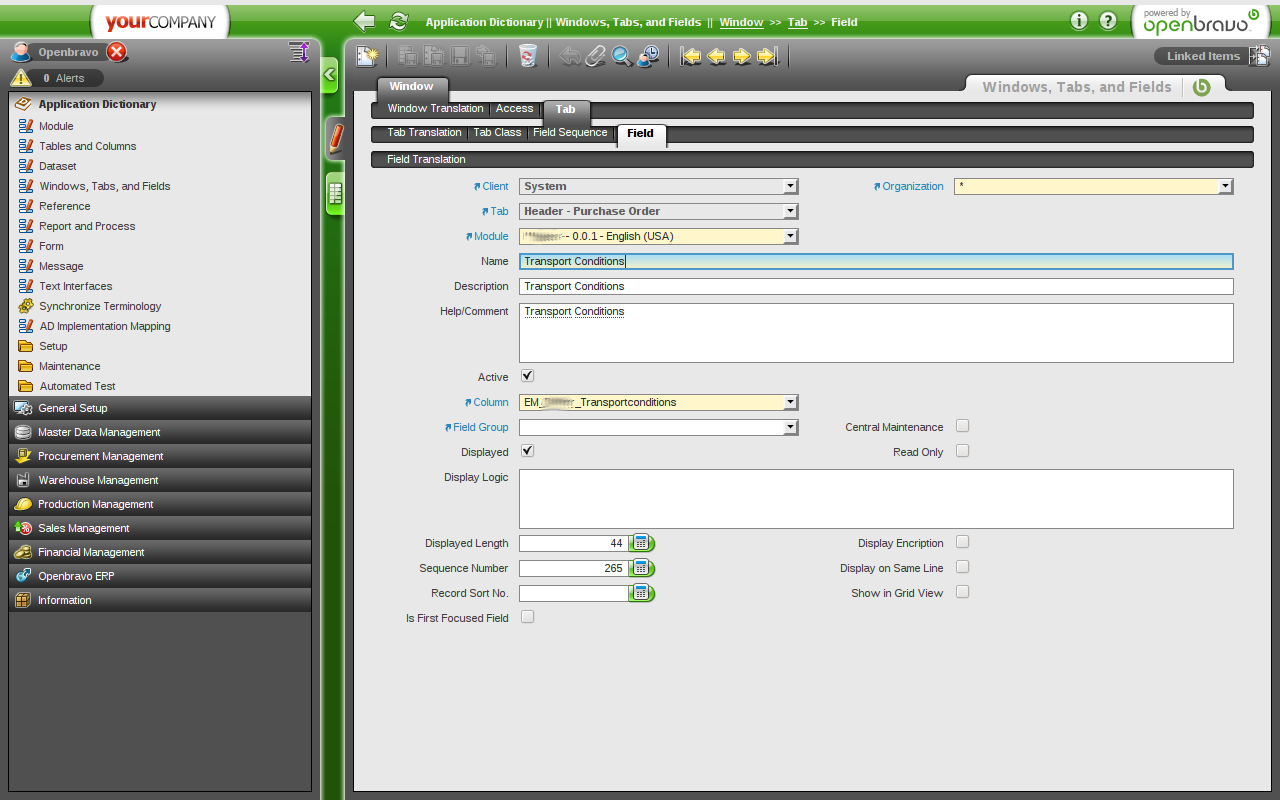Switch to the Field Sequence tab

570,133
